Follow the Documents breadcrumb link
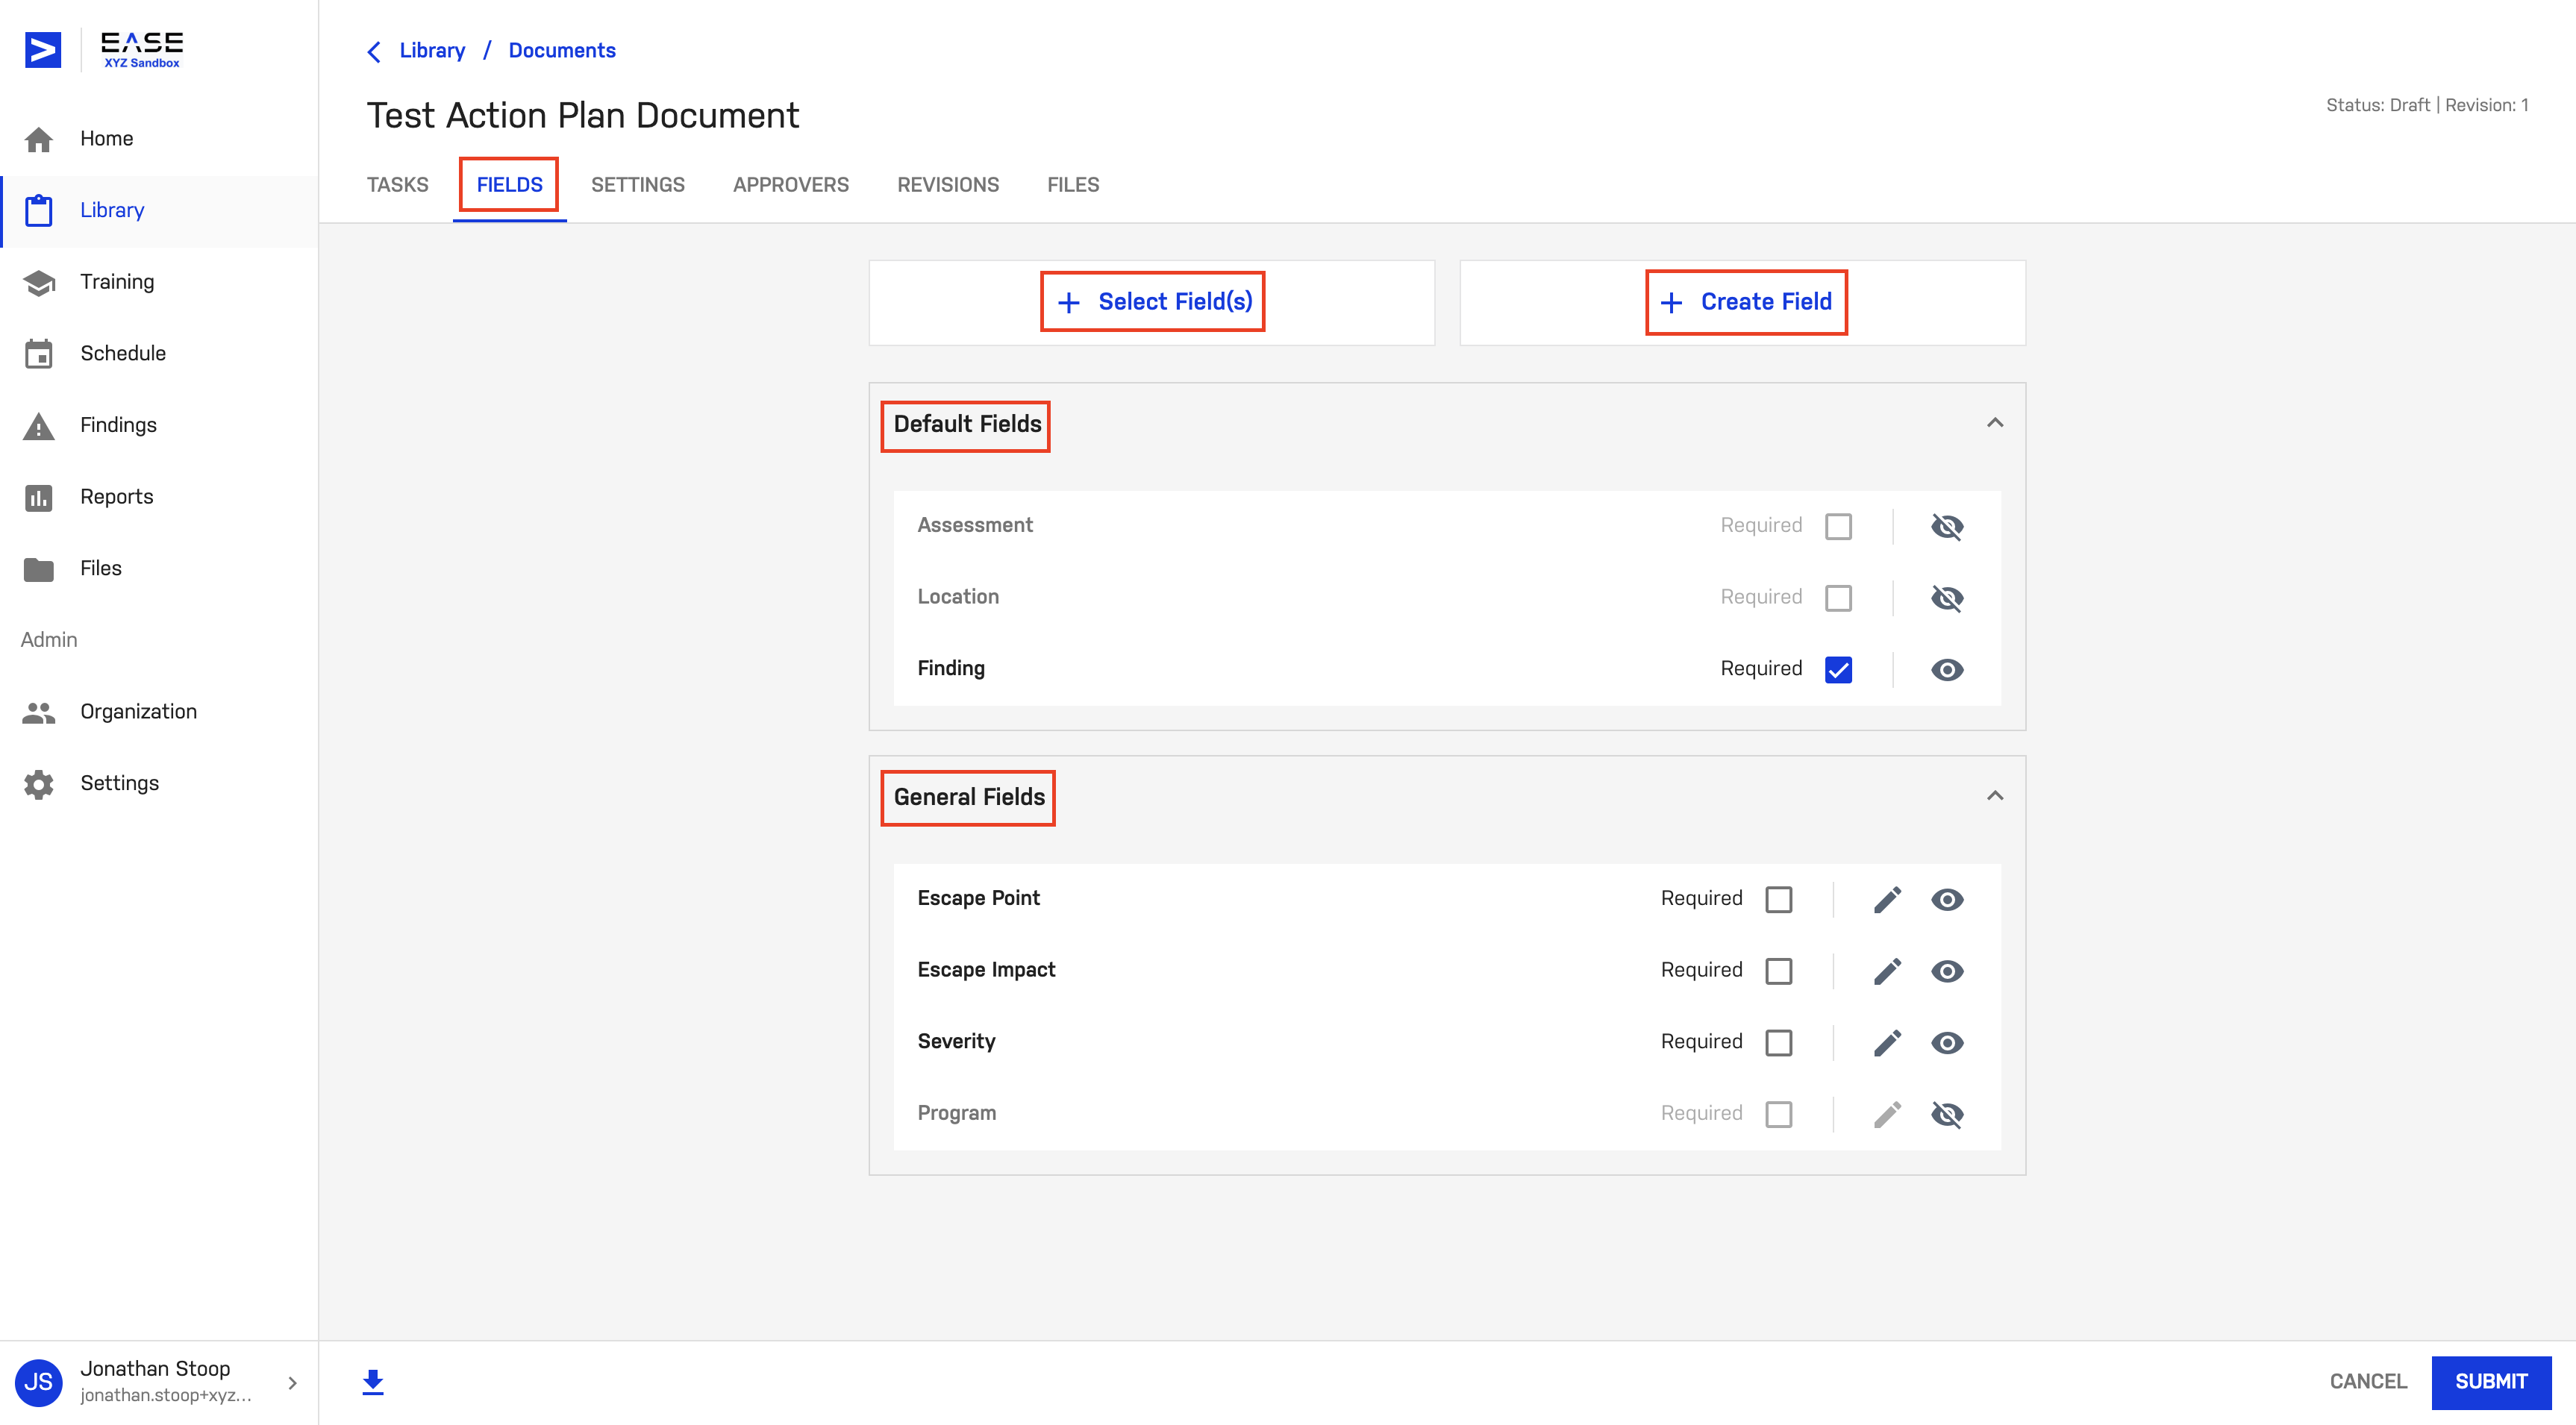The image size is (2576, 1425). pyautogui.click(x=562, y=51)
